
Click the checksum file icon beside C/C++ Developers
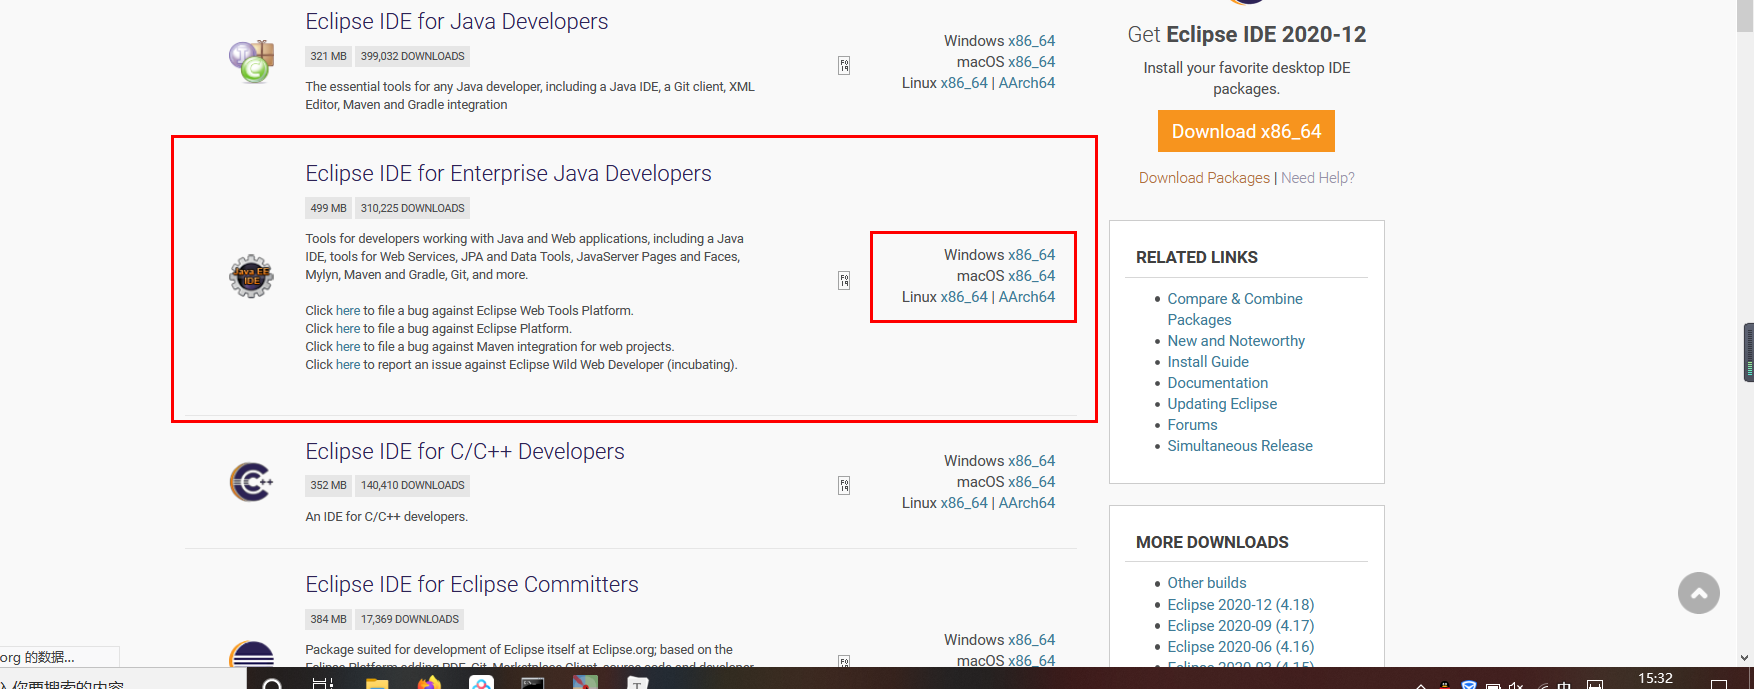pos(844,486)
